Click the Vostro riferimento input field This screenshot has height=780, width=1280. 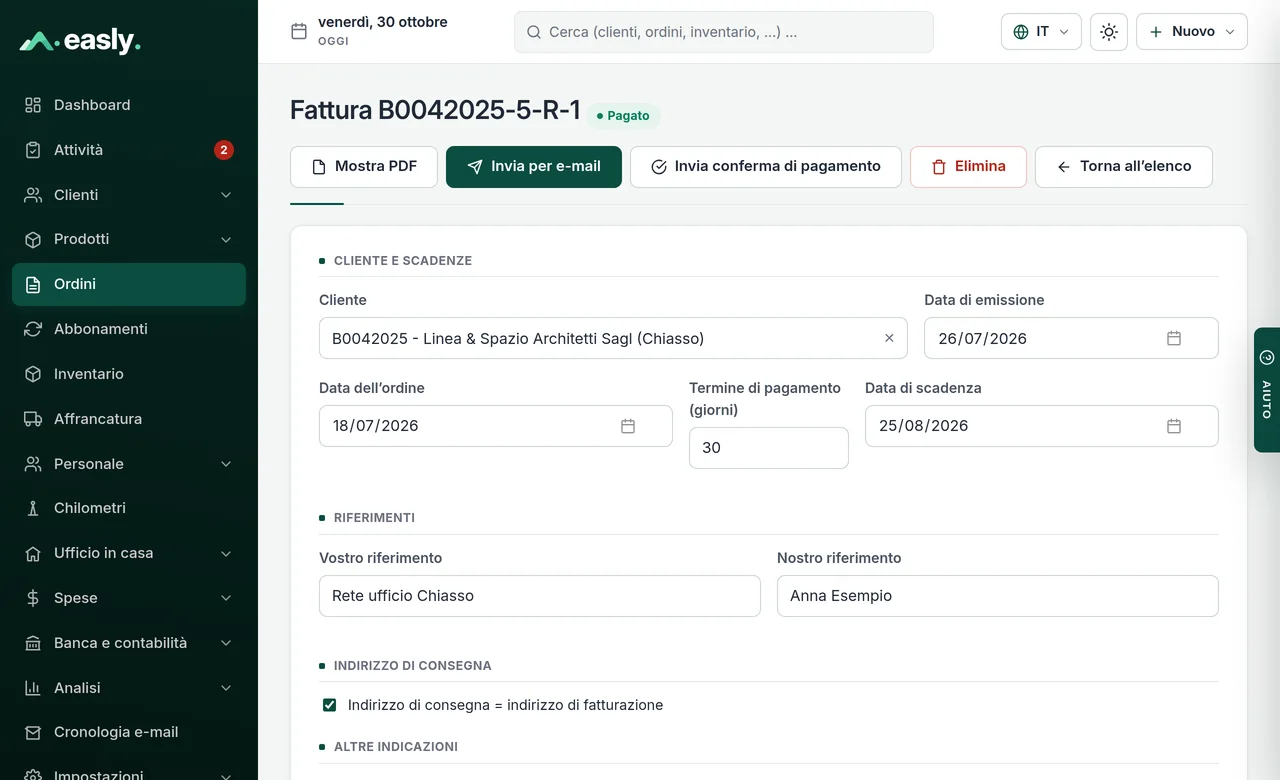tap(540, 596)
